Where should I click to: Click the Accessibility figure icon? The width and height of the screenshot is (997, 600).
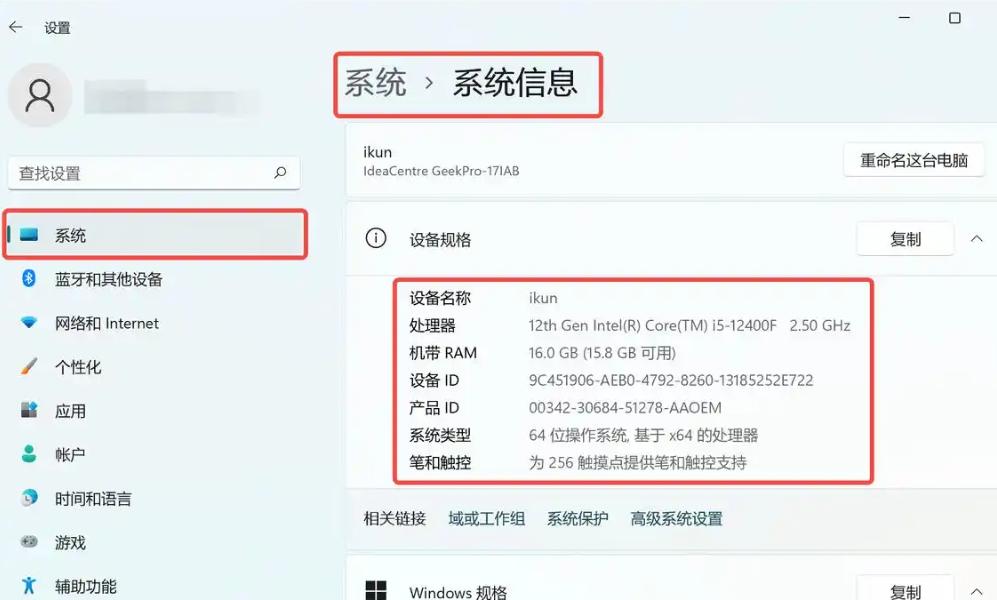[29, 585]
